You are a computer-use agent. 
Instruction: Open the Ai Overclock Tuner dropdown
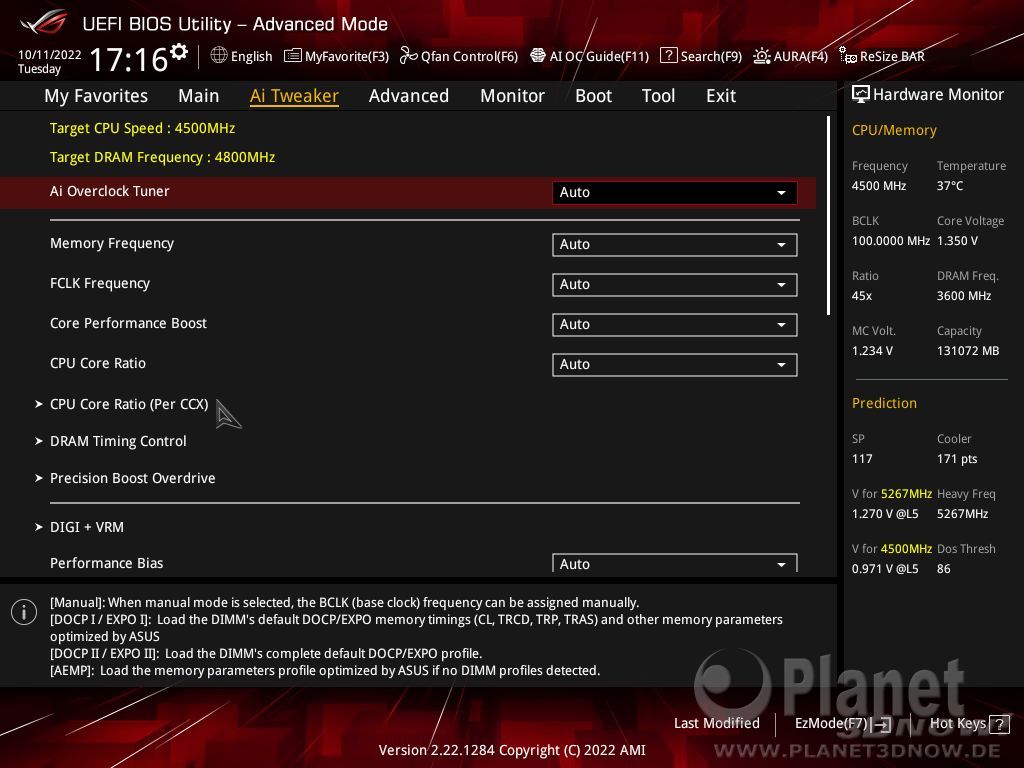point(674,192)
